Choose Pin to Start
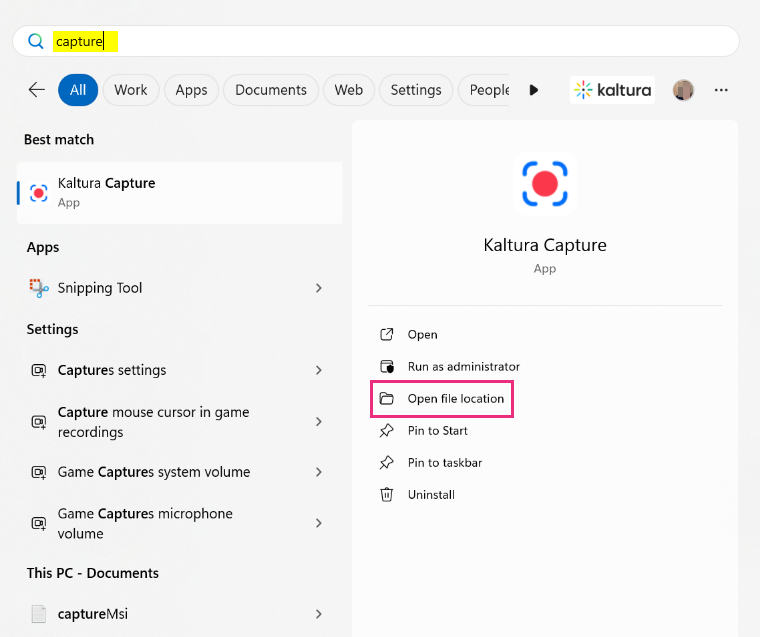This screenshot has height=637, width=760. click(x=438, y=430)
